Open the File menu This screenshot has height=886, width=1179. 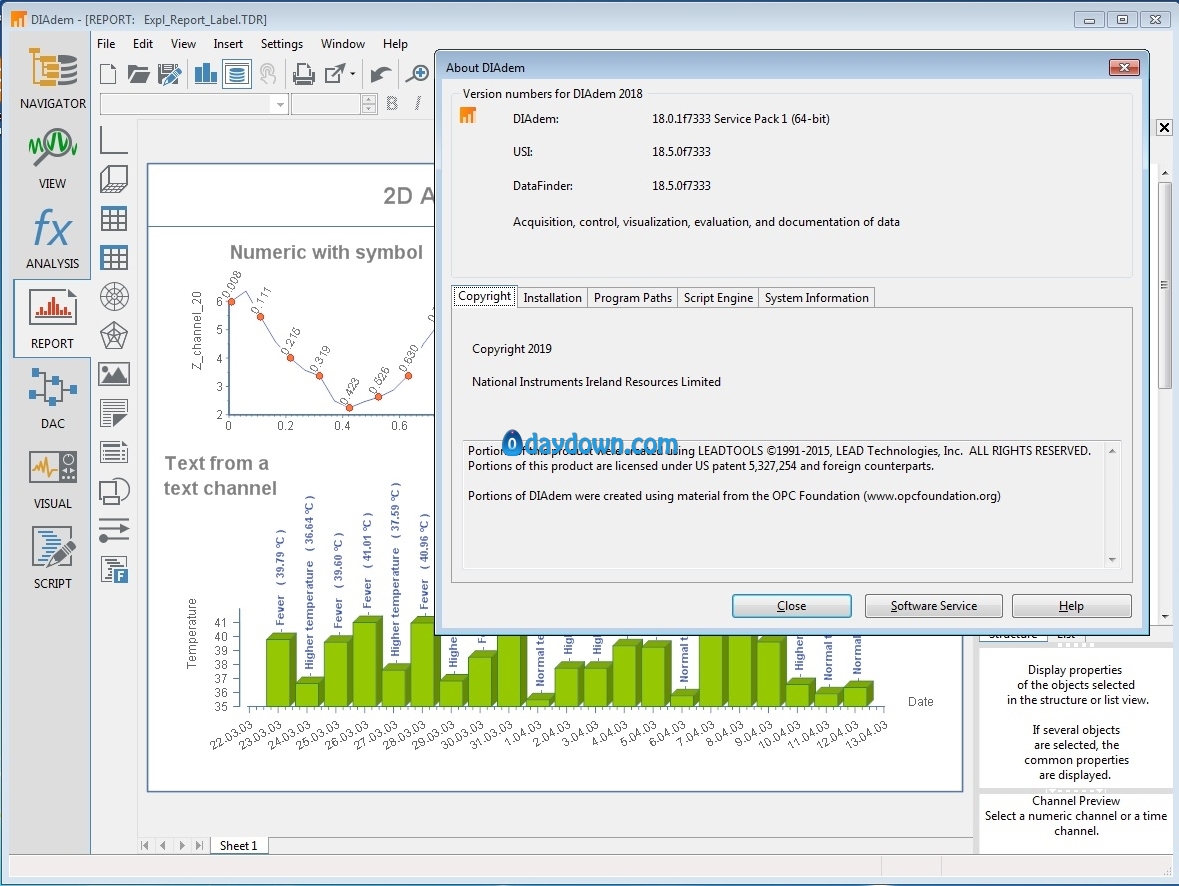pos(106,44)
